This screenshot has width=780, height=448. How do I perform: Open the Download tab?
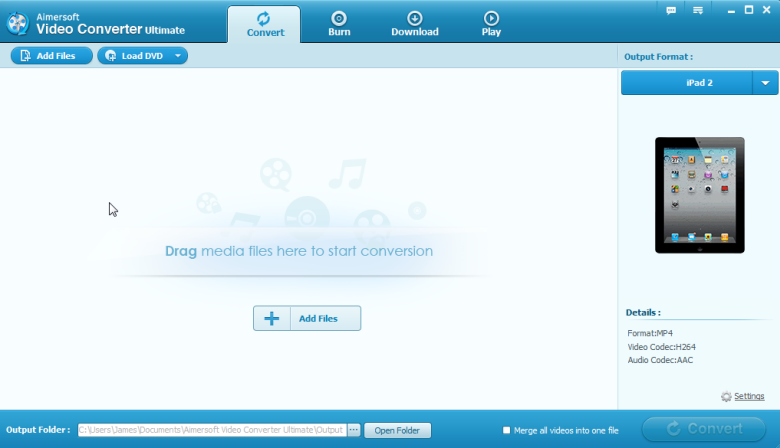click(x=415, y=24)
